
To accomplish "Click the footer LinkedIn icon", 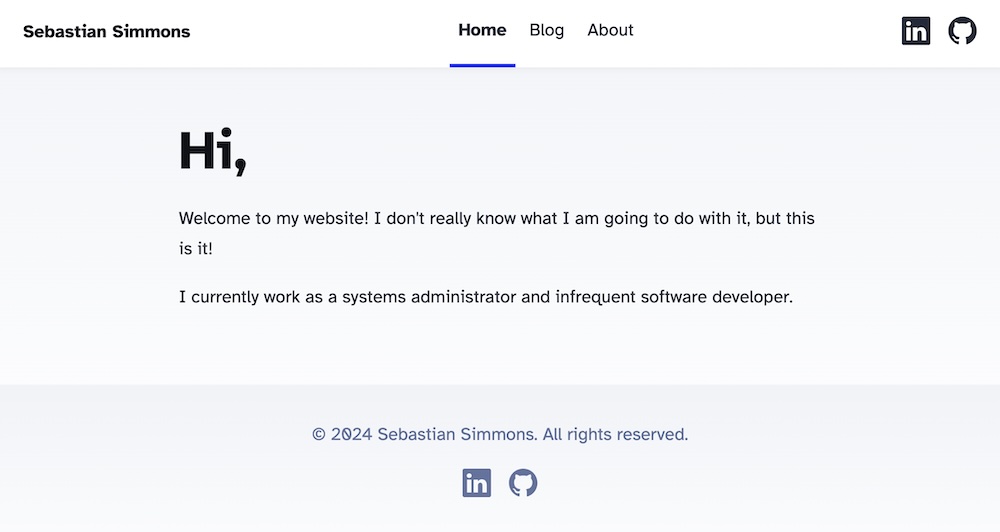I will pyautogui.click(x=477, y=483).
